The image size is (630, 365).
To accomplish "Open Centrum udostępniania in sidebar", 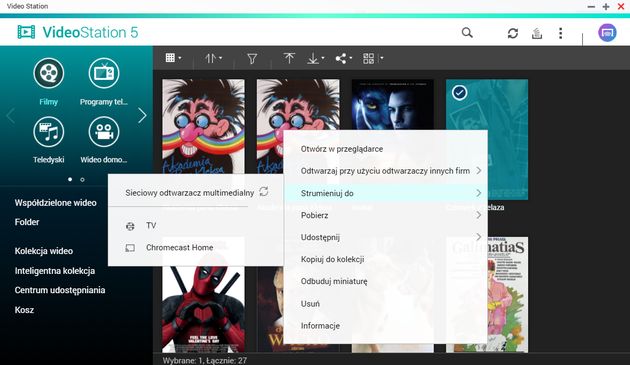I will click(x=60, y=290).
